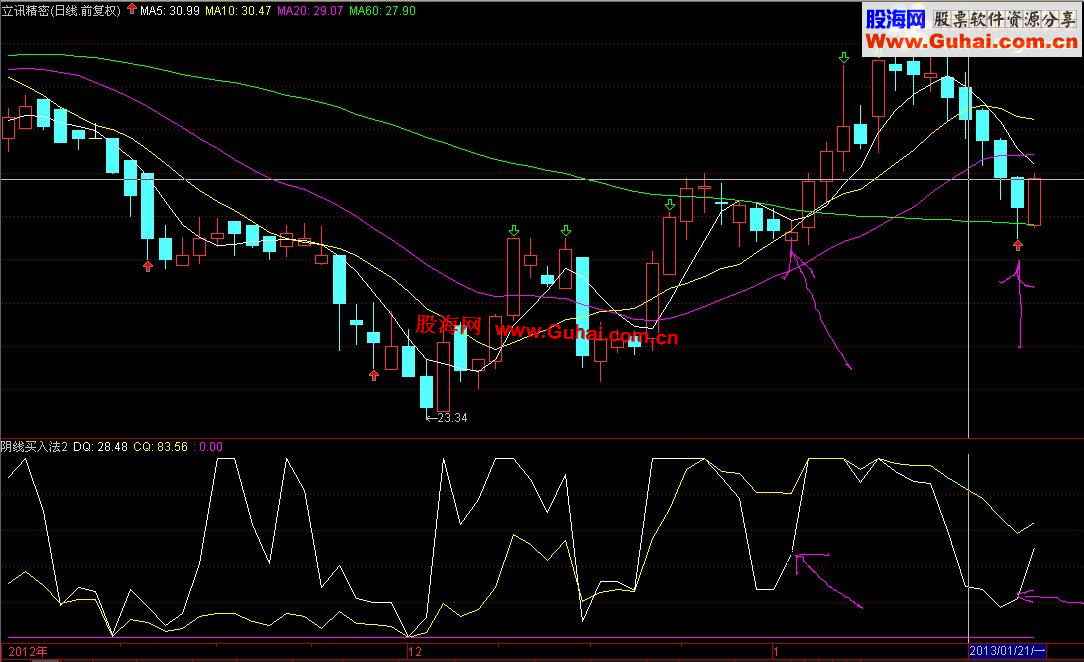Image resolution: width=1084 pixels, height=662 pixels.
Task: Click the 阴线买入法2 indicator name
Action: [x=35, y=446]
